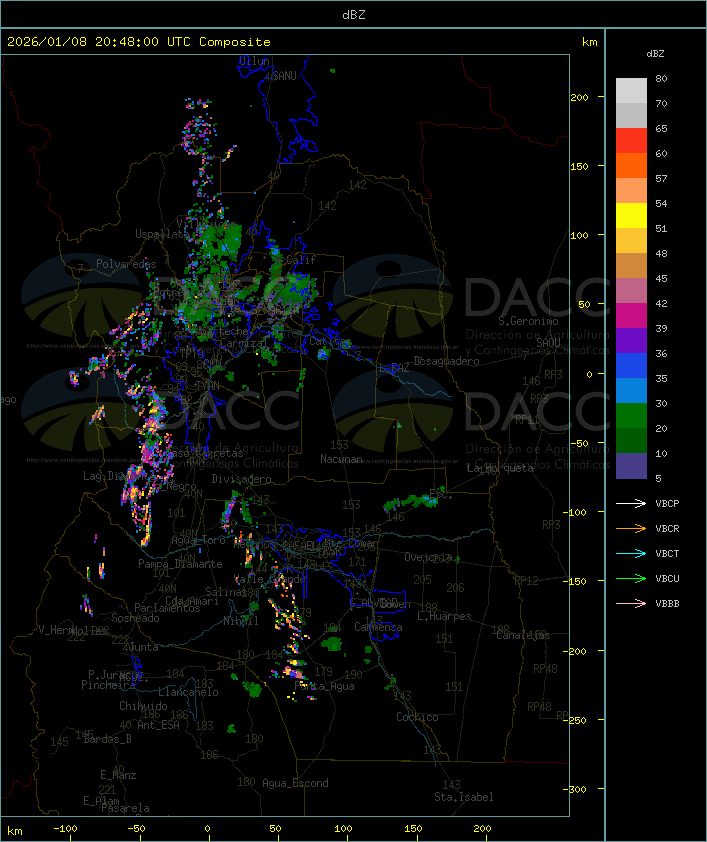Click the timestamp 2026/01/08 20:48:00 UTC Composite
This screenshot has width=707, height=842.
(x=139, y=42)
